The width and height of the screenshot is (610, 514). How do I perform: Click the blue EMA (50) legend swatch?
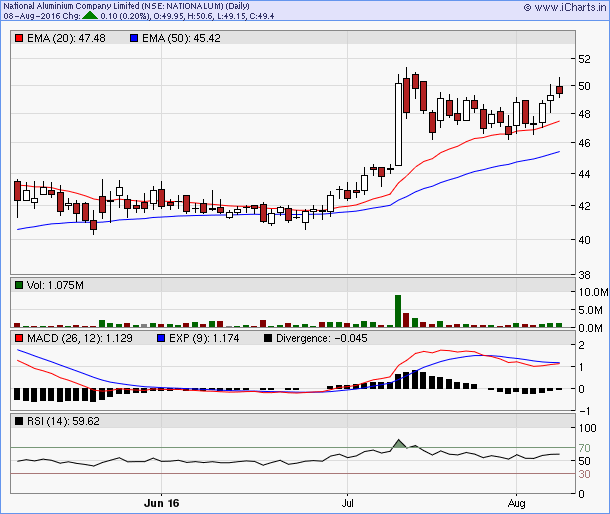tap(134, 38)
